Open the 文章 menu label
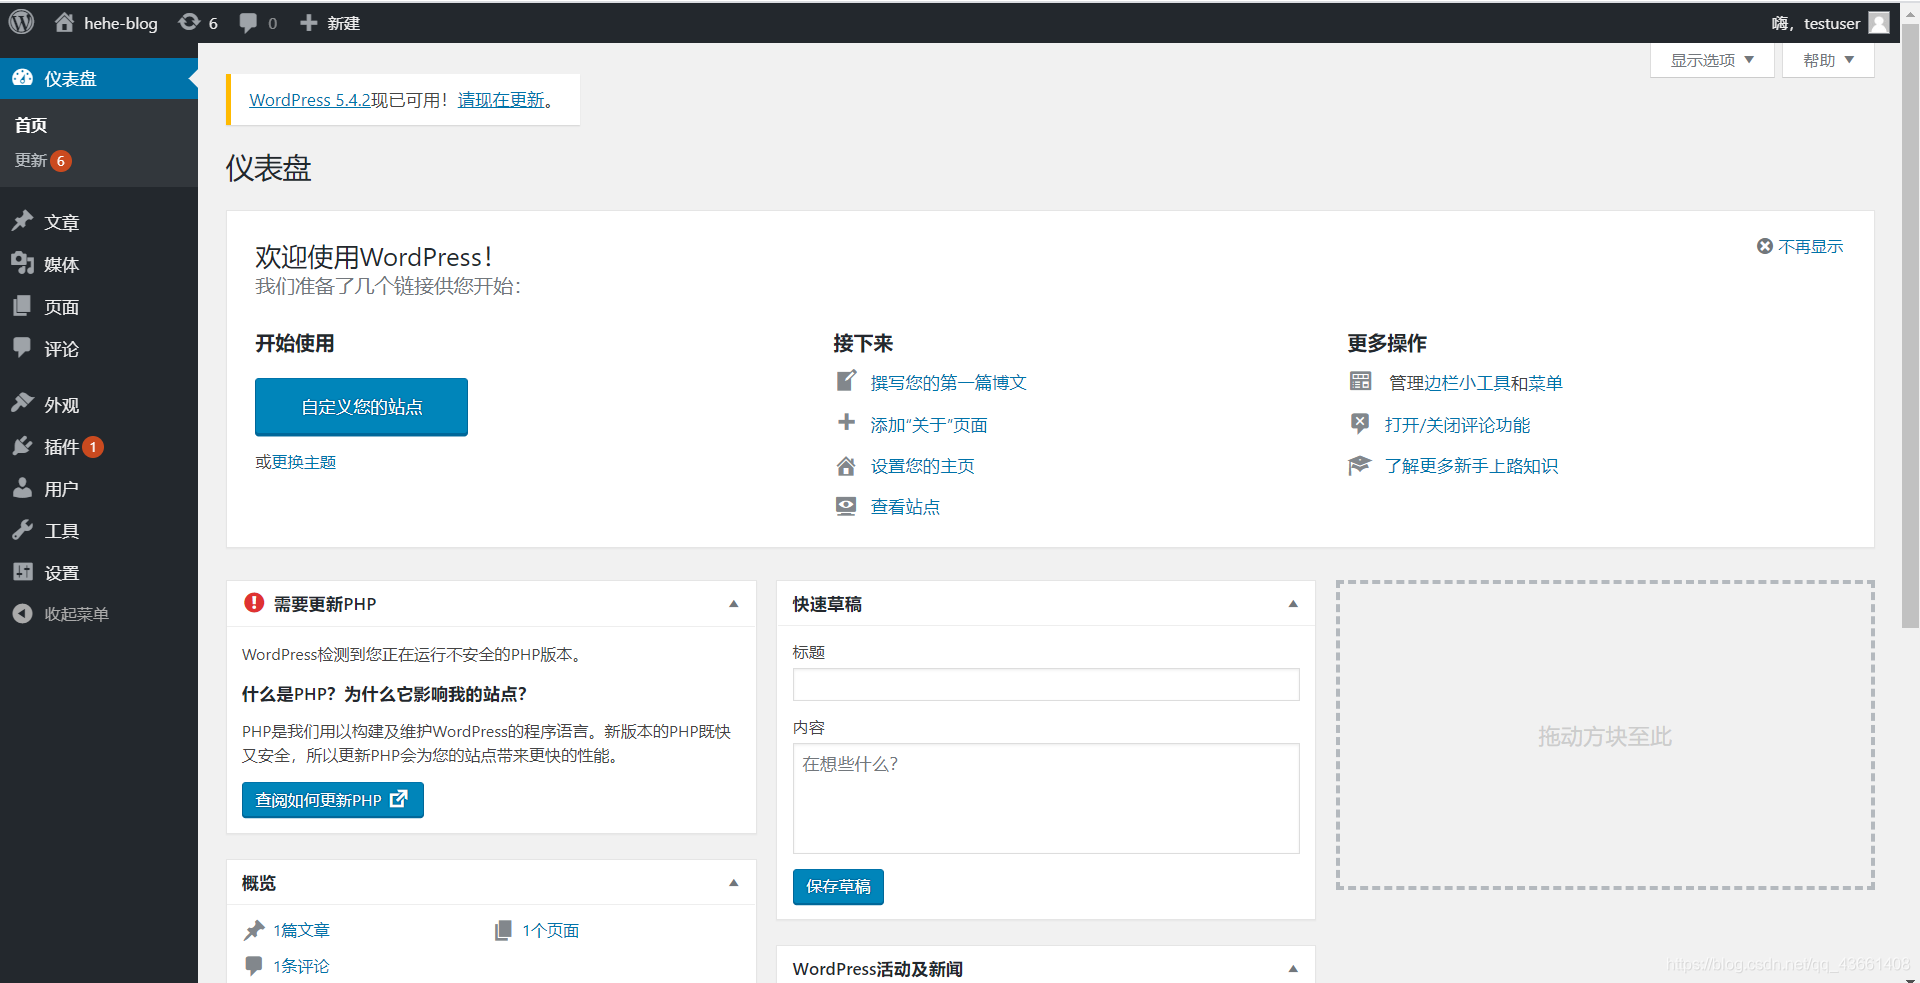 tap(61, 222)
